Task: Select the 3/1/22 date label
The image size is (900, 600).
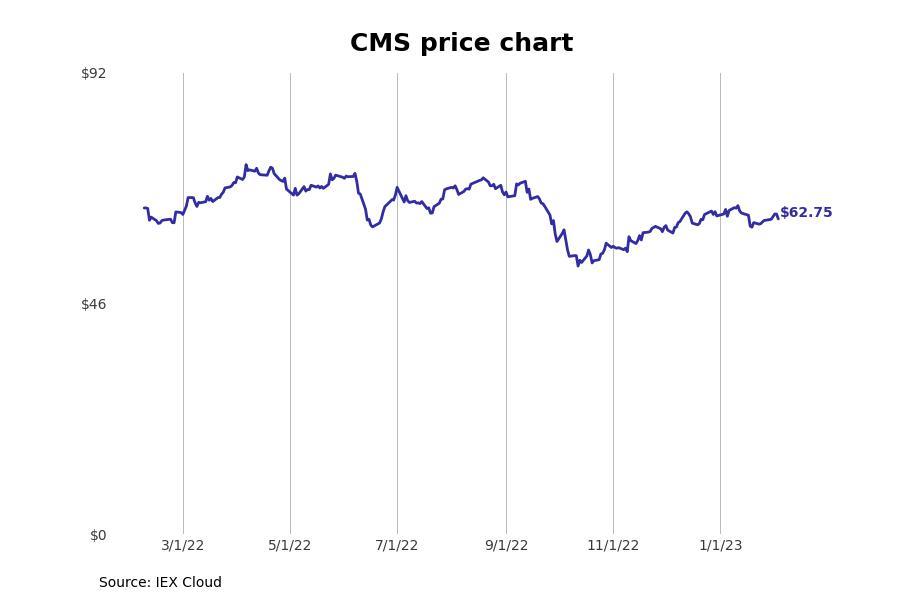Action: pyautogui.click(x=183, y=545)
